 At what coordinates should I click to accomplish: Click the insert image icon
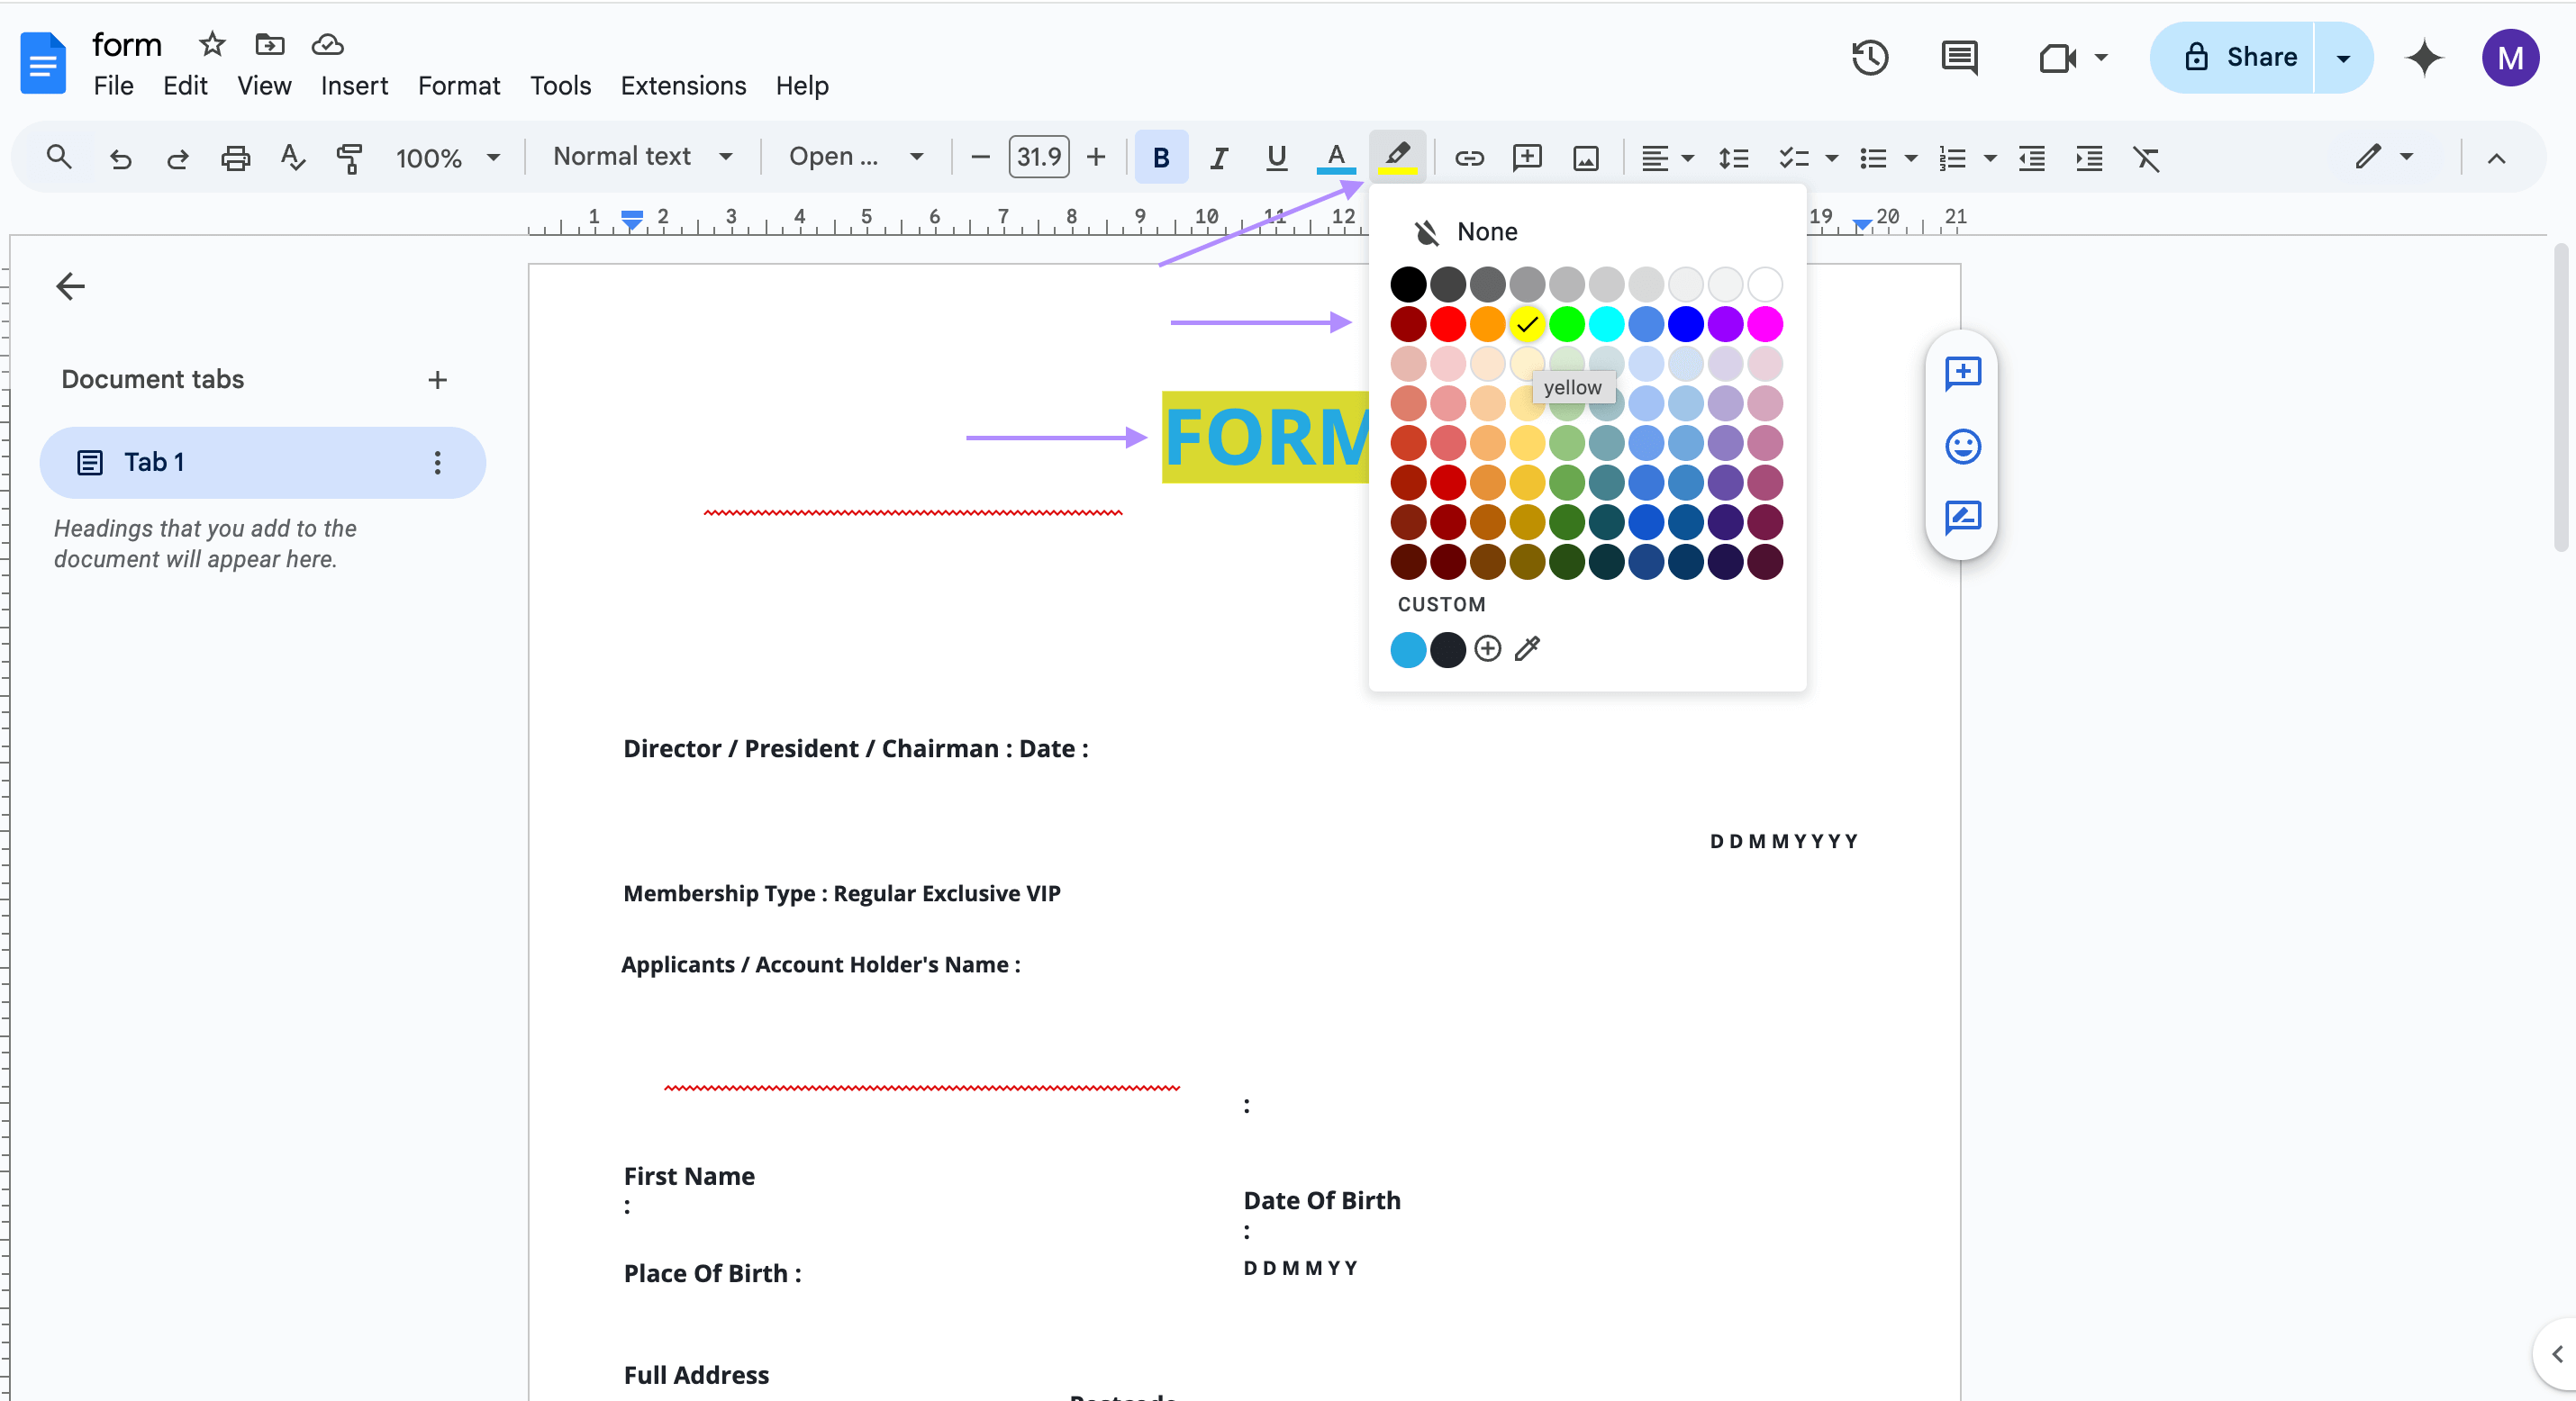point(1586,158)
